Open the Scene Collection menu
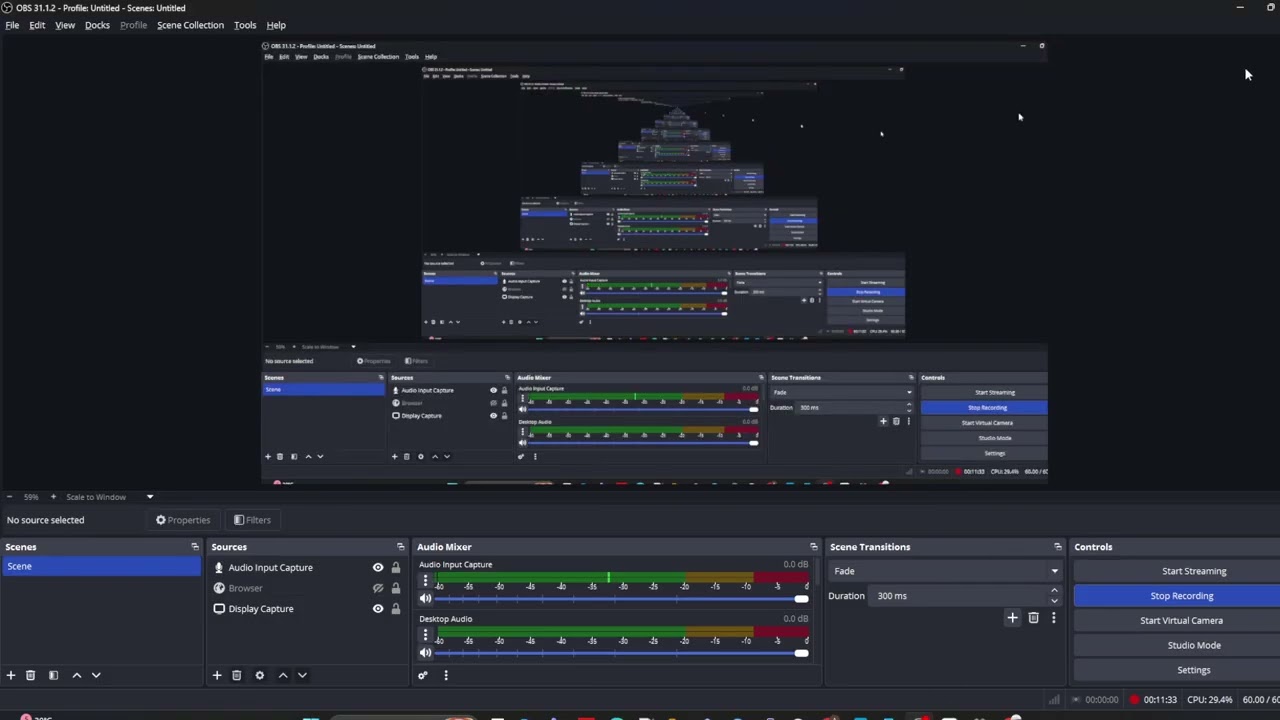Screen dimensions: 1280x720 point(190,25)
